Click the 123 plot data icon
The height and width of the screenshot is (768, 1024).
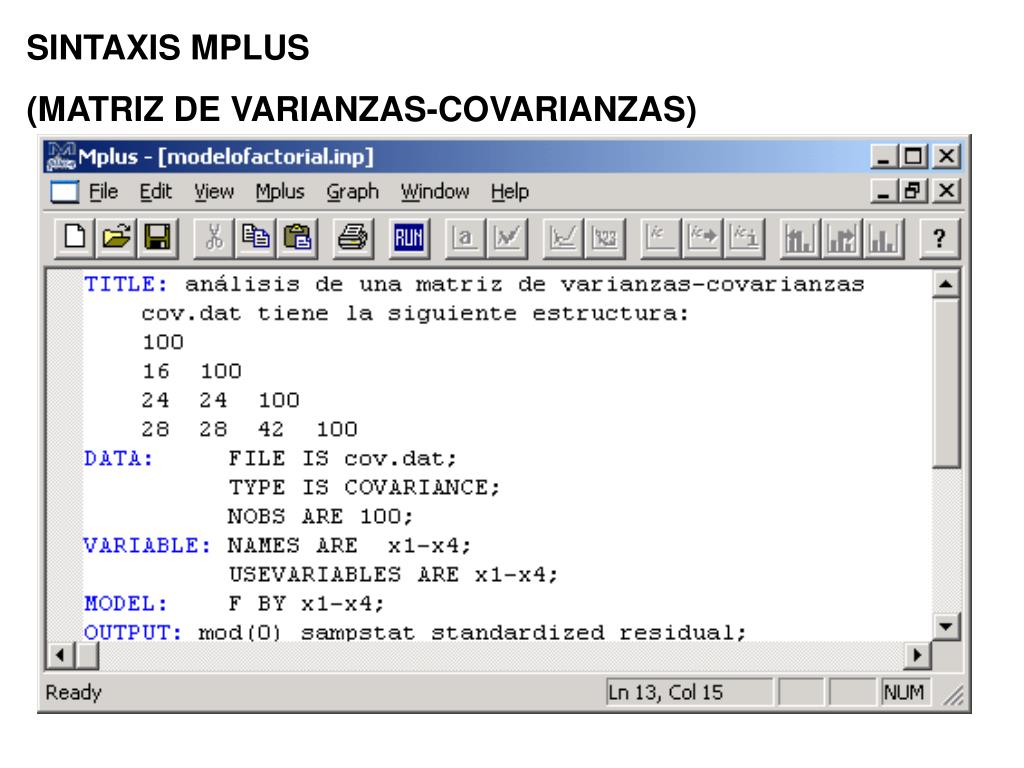605,238
